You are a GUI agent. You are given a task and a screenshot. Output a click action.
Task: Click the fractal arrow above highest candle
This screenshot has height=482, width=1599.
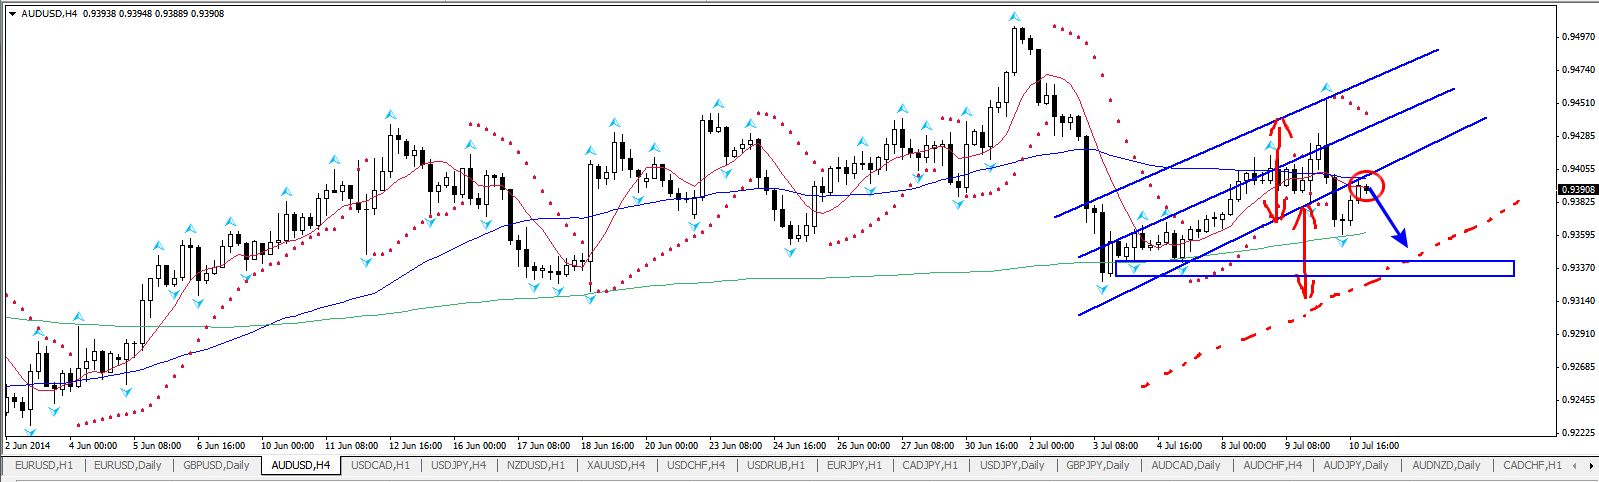point(1015,16)
